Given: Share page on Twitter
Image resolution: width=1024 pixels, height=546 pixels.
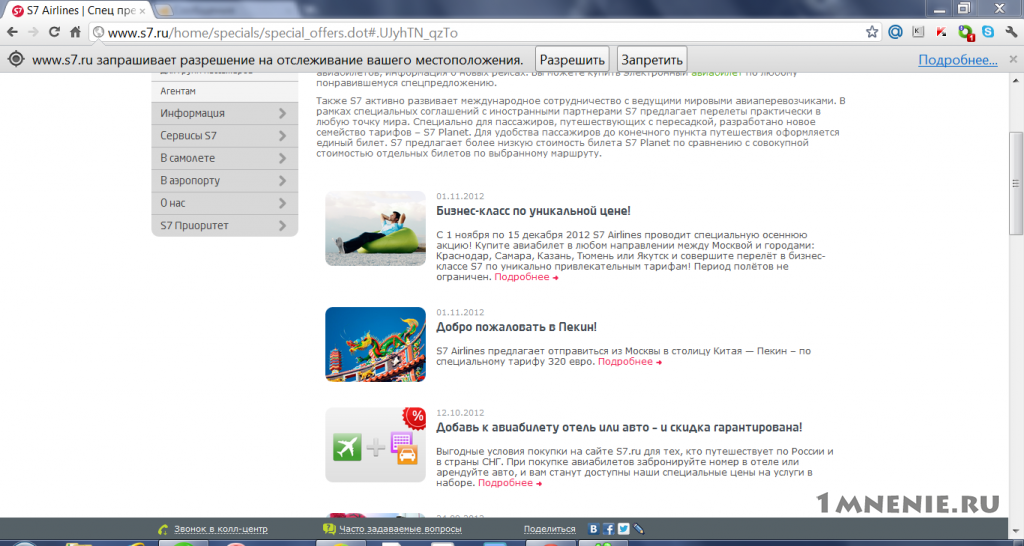Looking at the screenshot, I should pos(624,529).
